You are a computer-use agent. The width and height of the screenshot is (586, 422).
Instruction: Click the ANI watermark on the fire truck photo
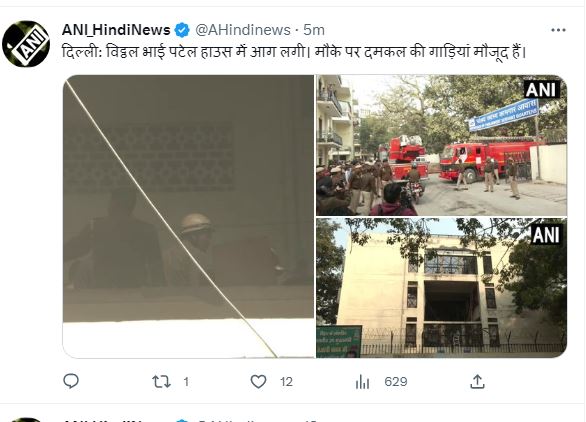pos(541,90)
